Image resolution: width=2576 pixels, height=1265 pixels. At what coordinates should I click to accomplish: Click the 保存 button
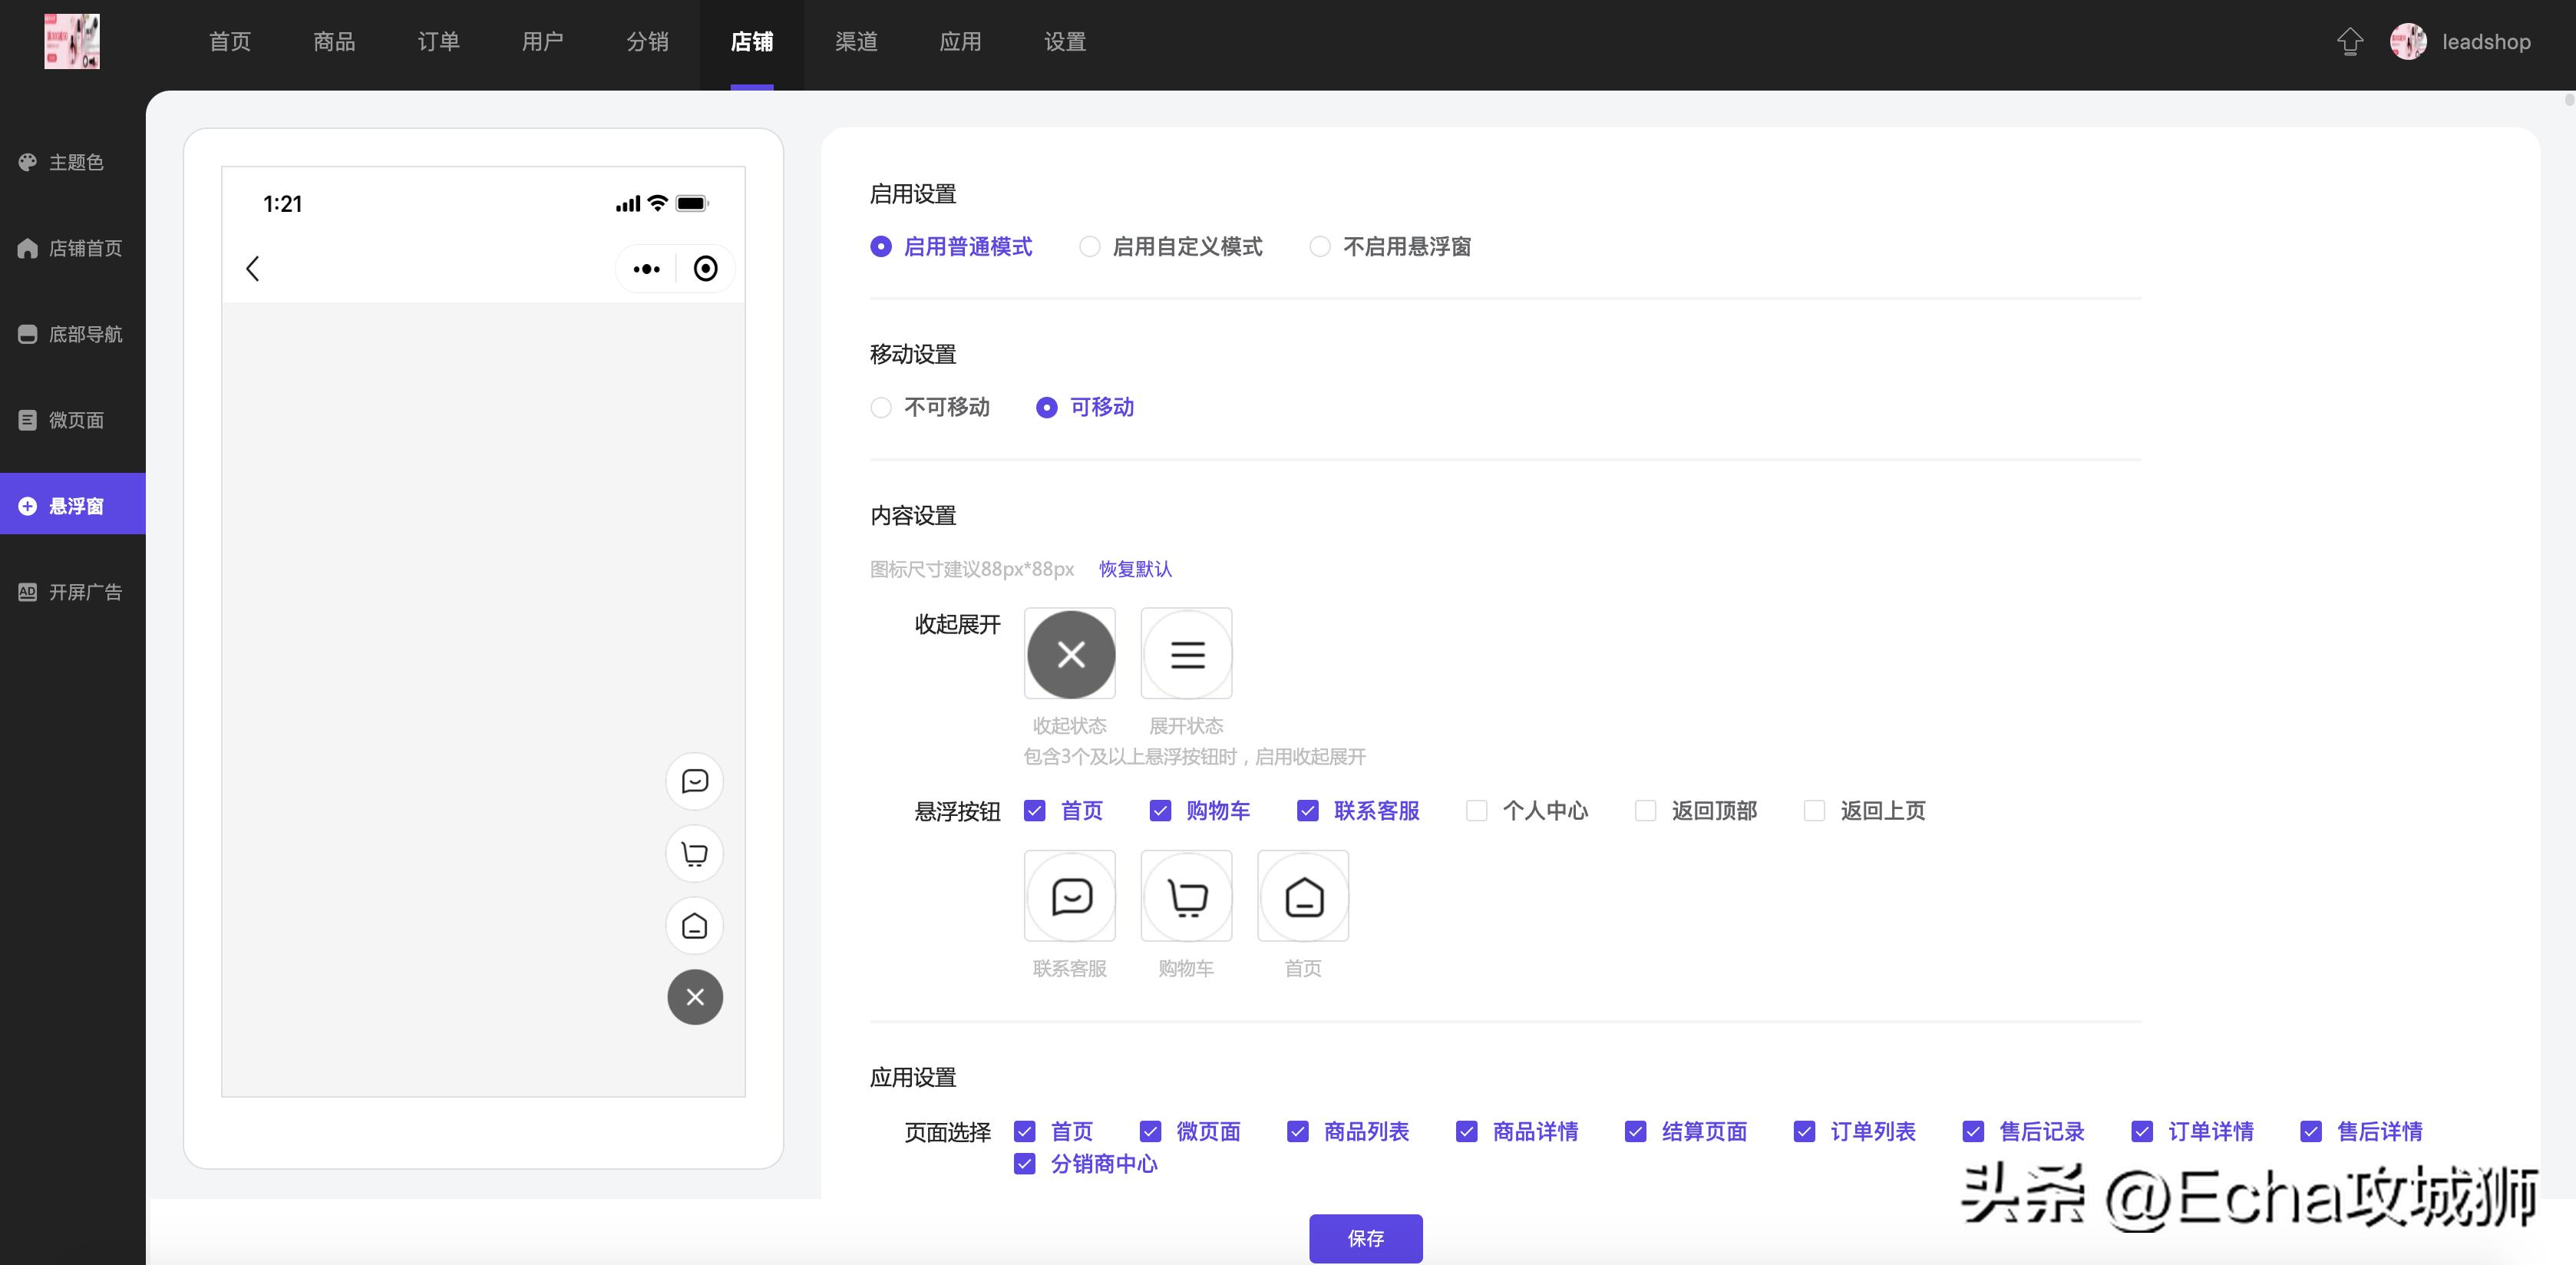[x=1365, y=1238]
